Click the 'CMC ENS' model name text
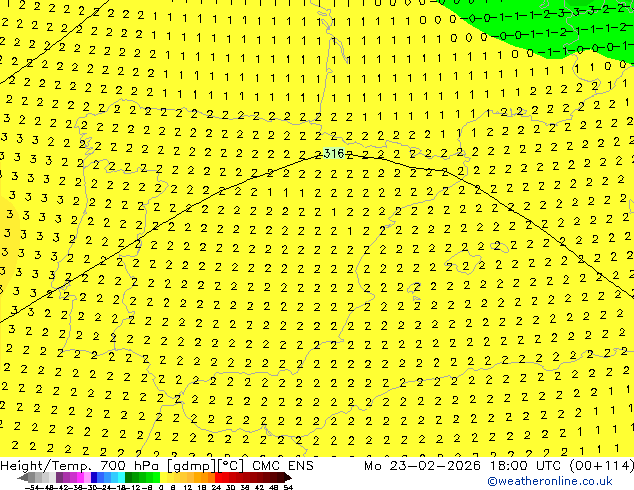634x490 pixels. point(283,466)
